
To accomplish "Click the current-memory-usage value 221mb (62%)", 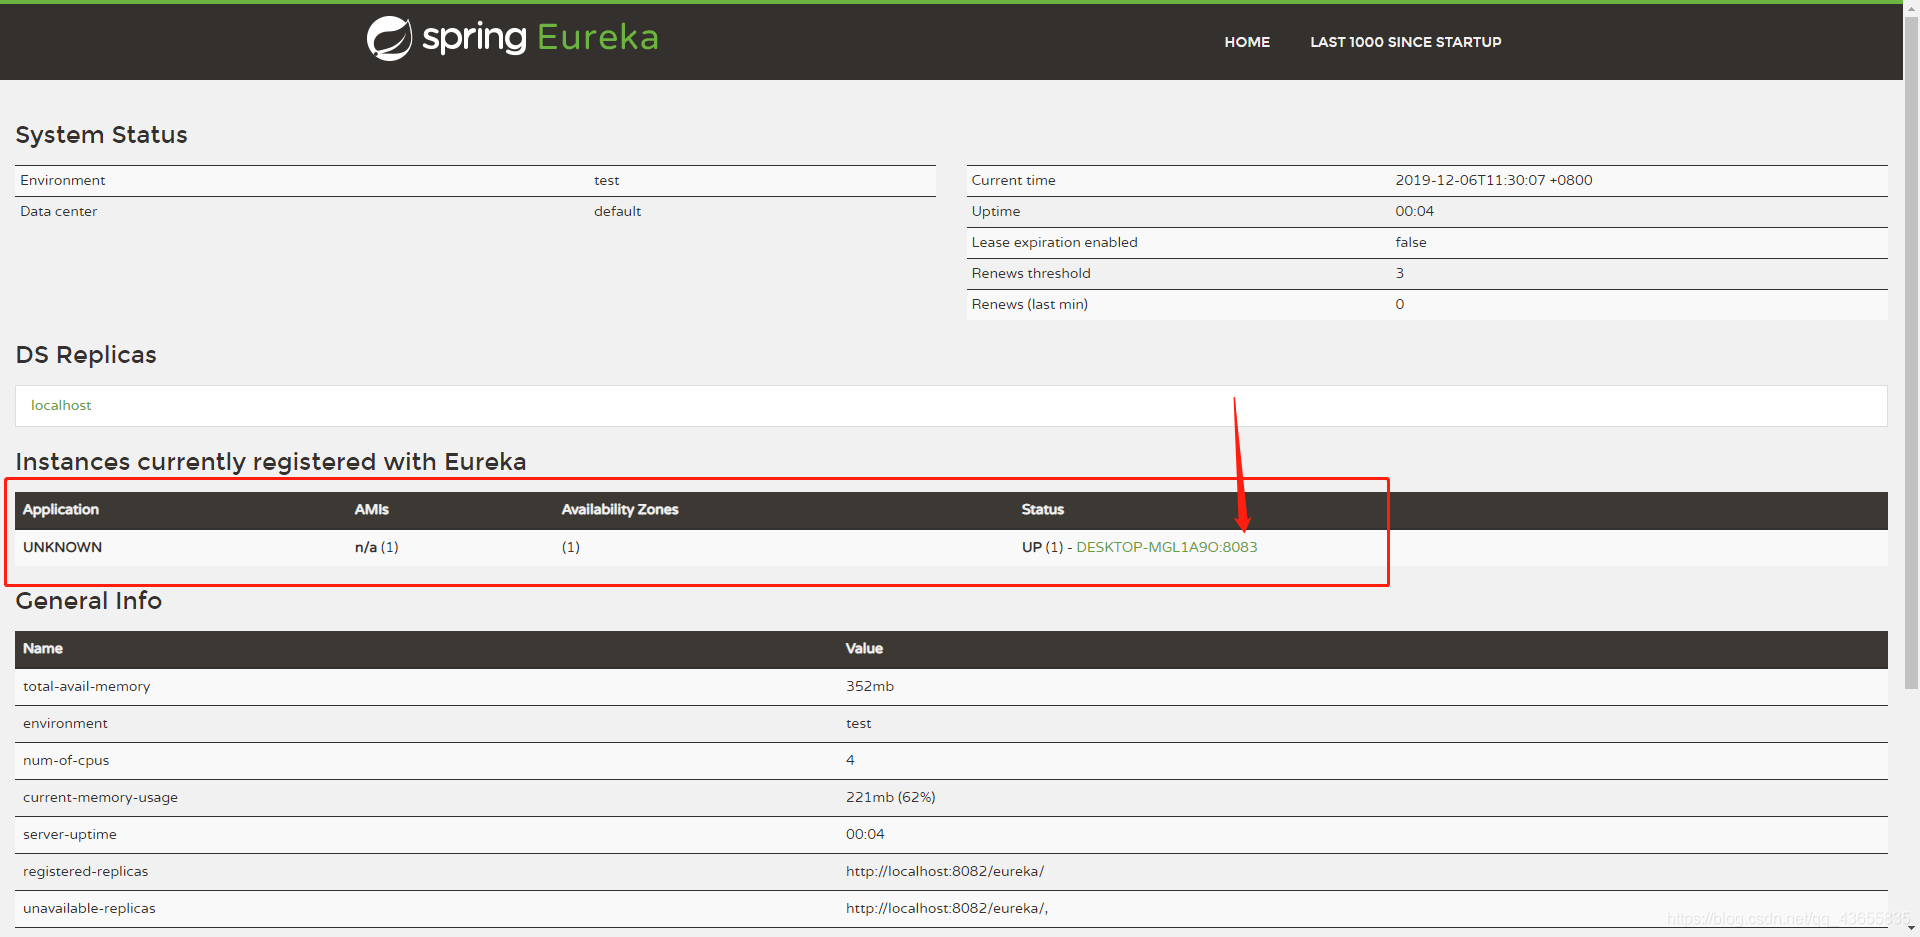I will pos(890,797).
